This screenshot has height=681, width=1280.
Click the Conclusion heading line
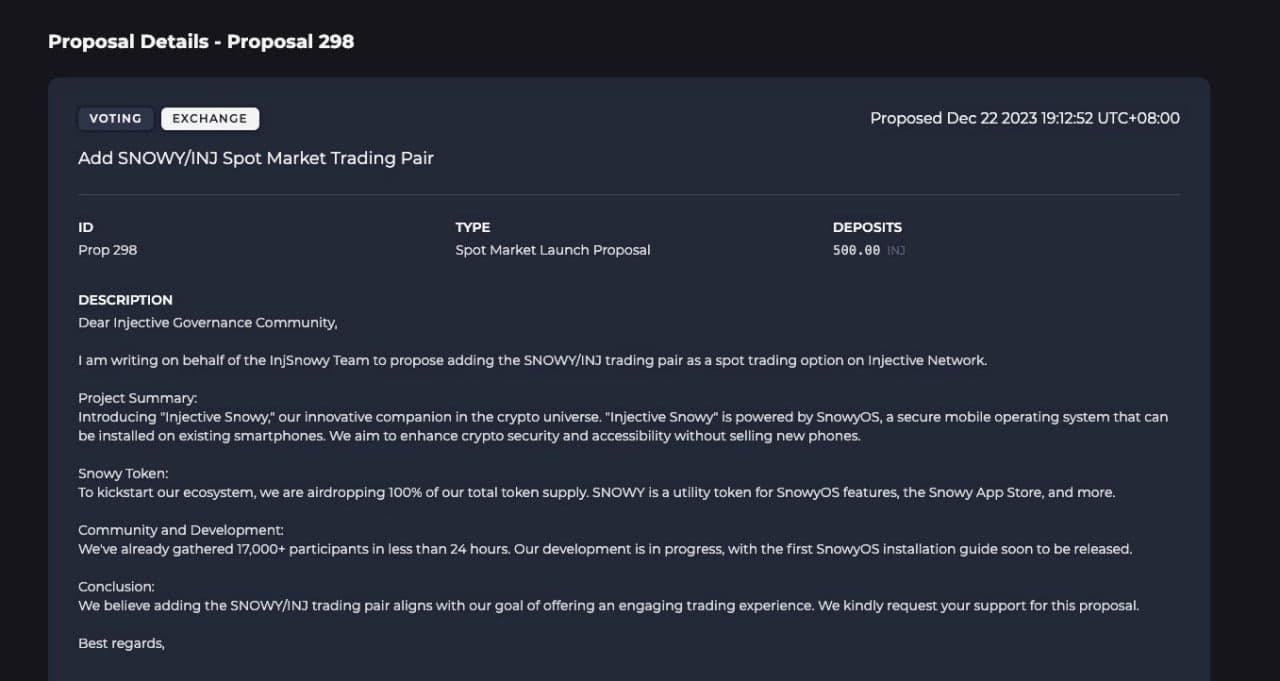117,586
